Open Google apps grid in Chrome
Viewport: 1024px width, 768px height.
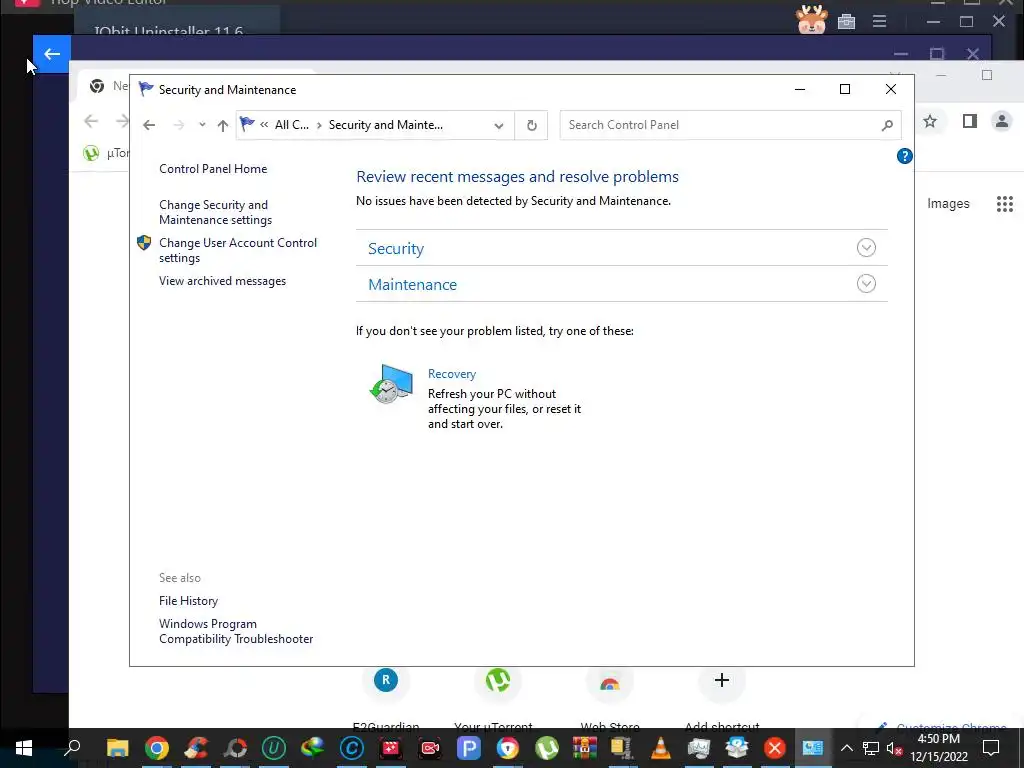1004,204
